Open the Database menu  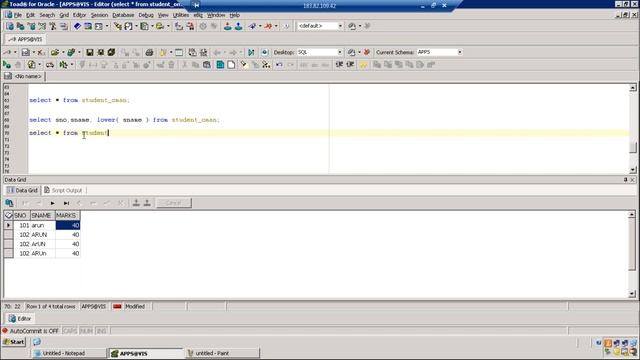(x=123, y=15)
